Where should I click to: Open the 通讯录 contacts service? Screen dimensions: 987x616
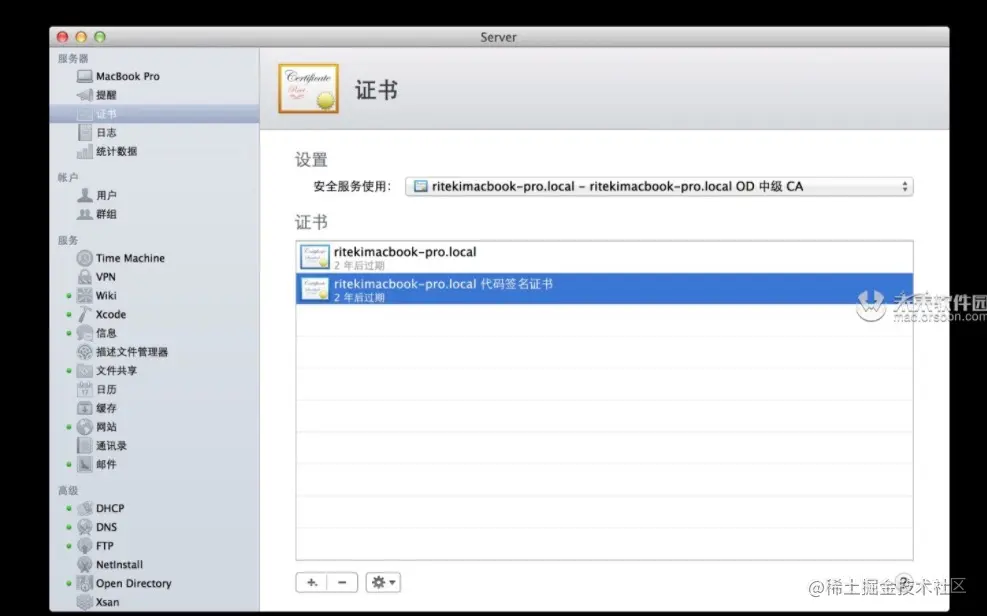click(x=102, y=446)
